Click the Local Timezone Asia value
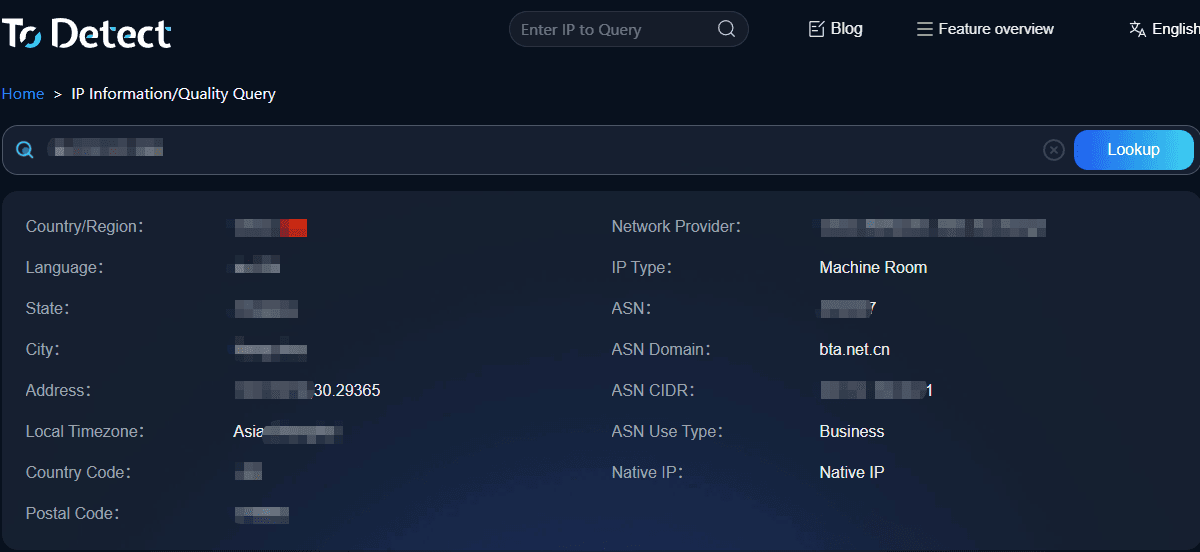 pos(288,432)
